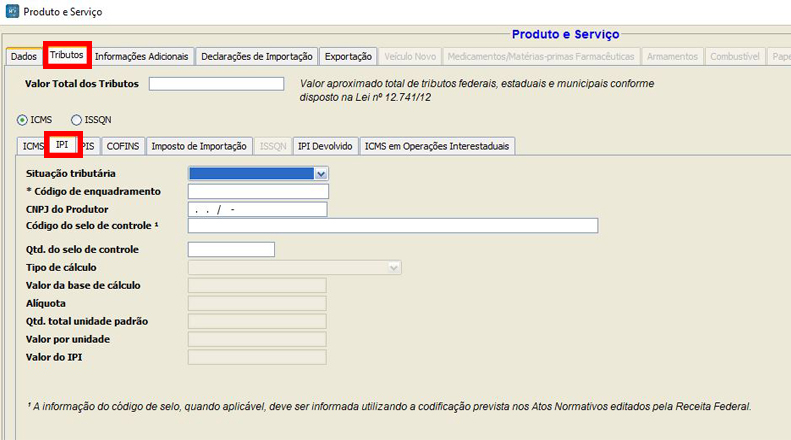Switch to the Dados tab

[x=24, y=57]
